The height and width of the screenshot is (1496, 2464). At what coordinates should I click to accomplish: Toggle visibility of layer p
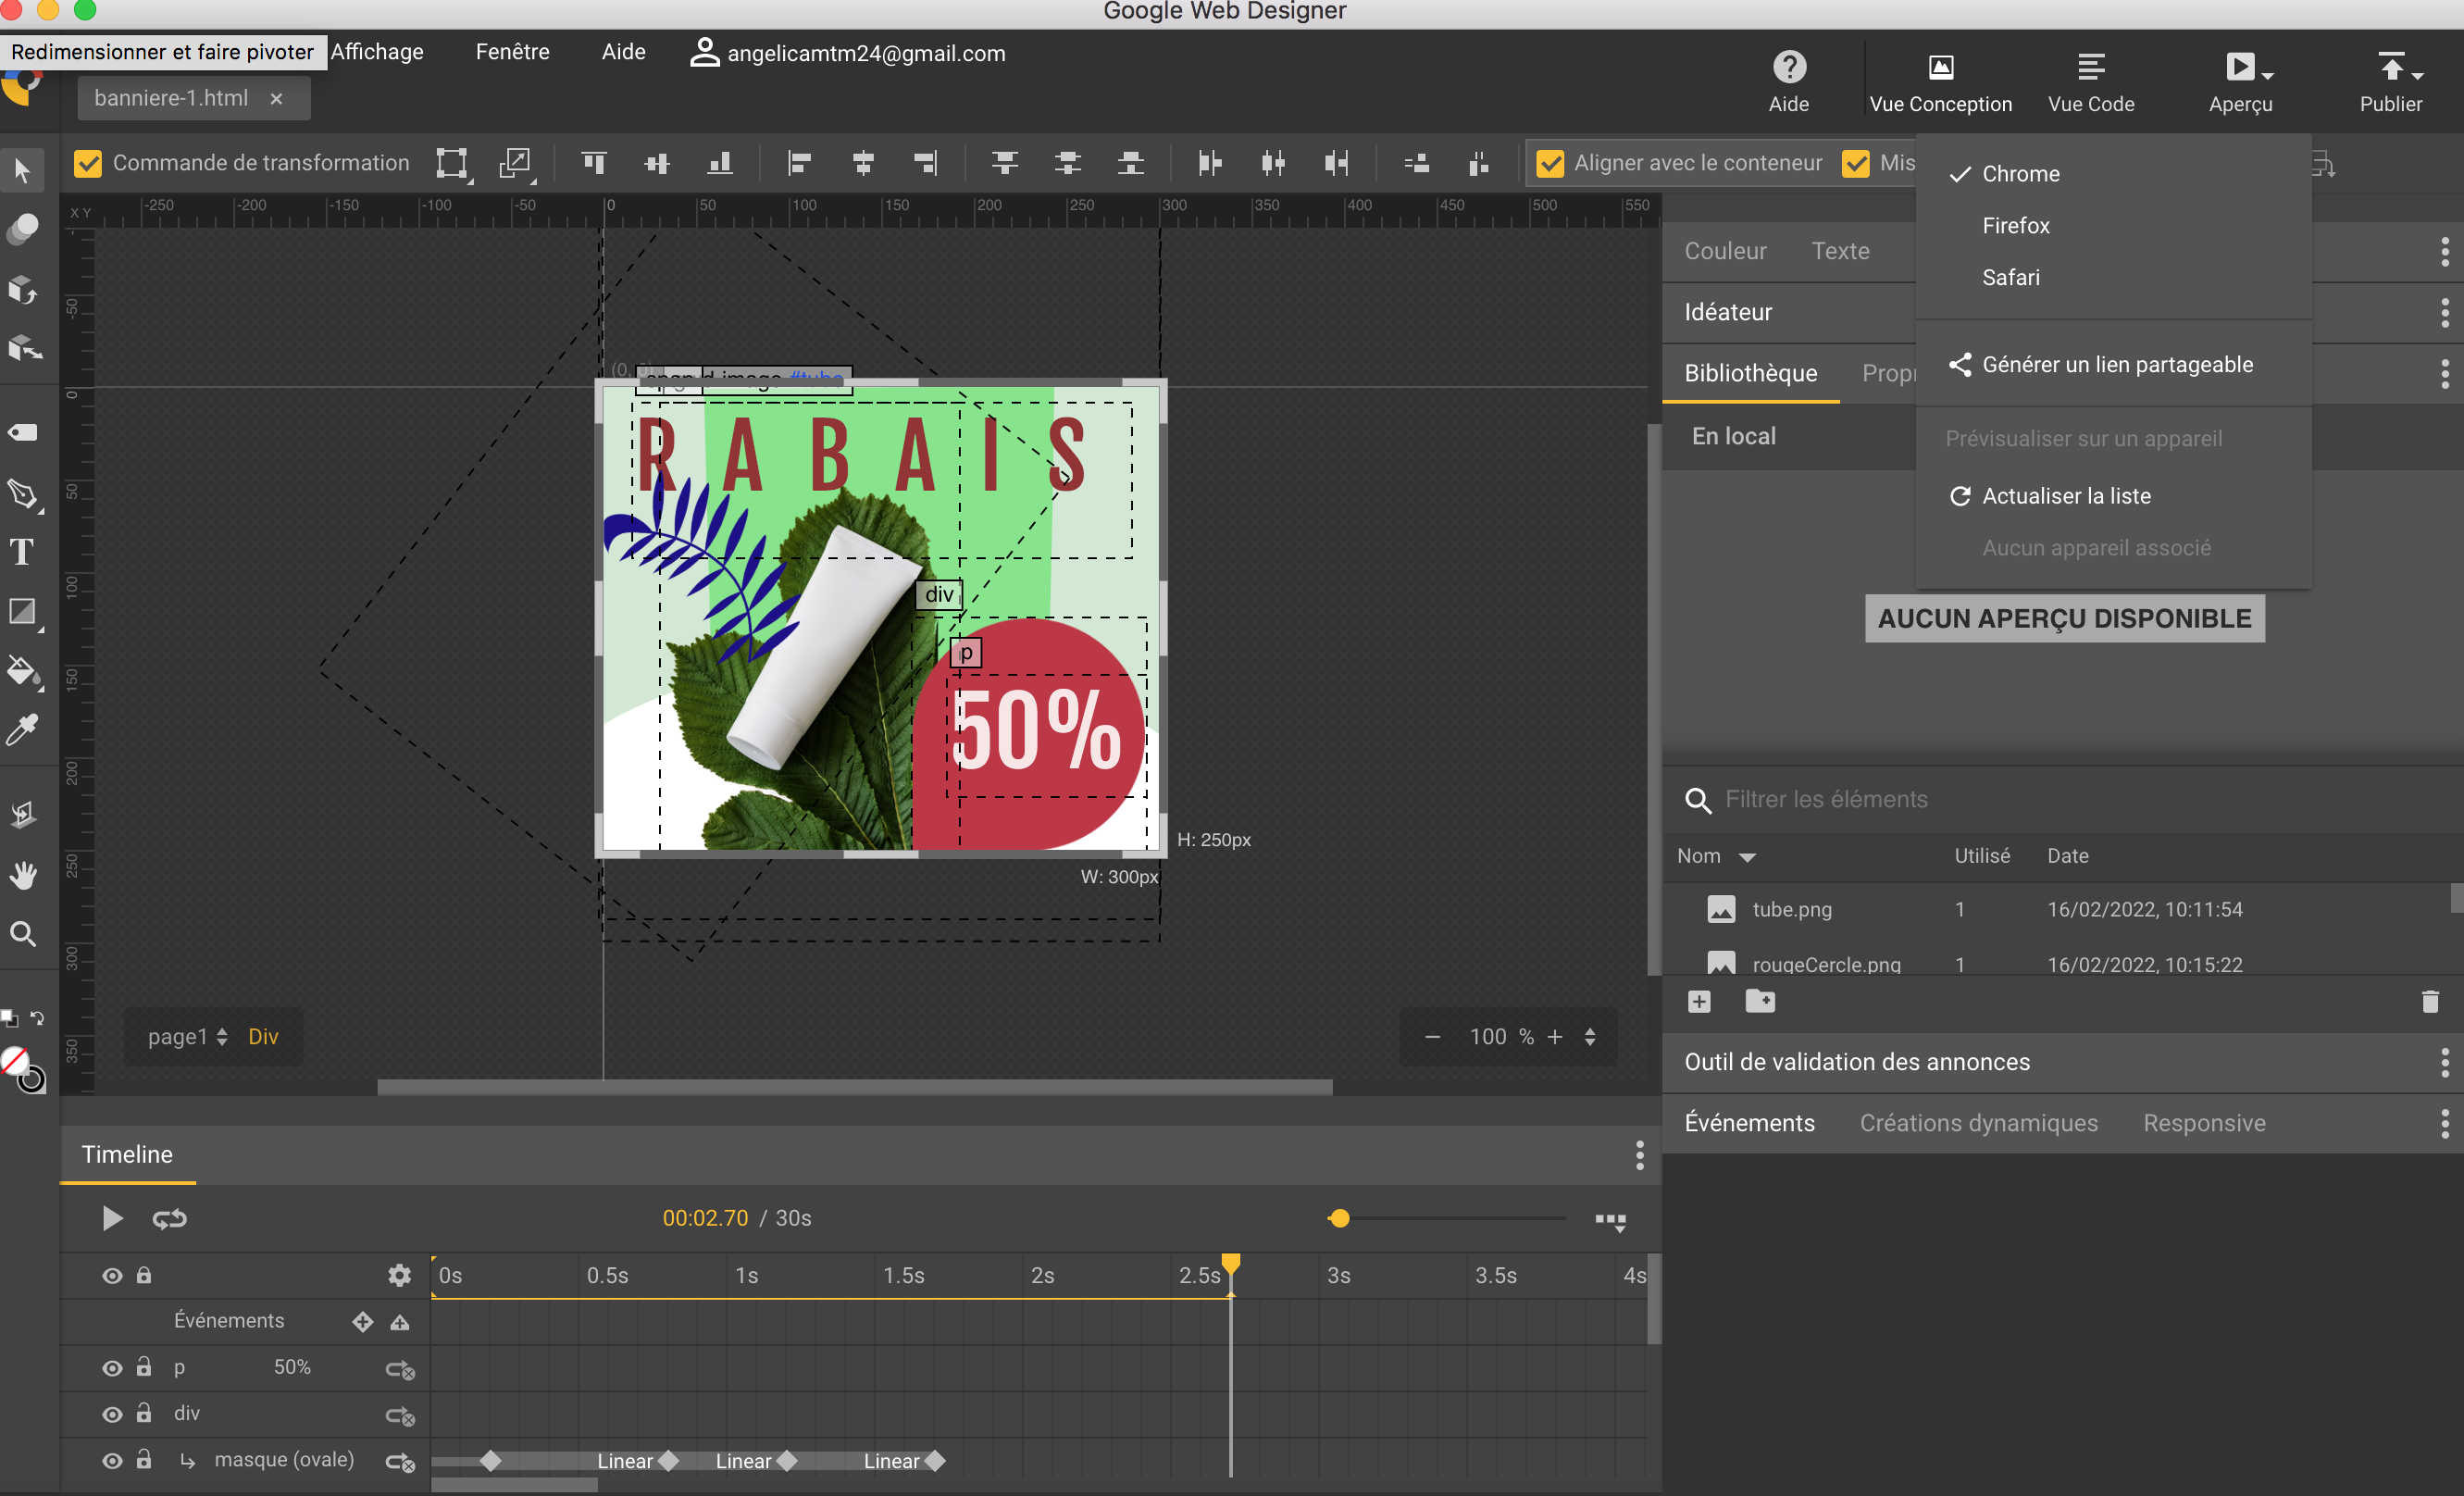[x=109, y=1367]
